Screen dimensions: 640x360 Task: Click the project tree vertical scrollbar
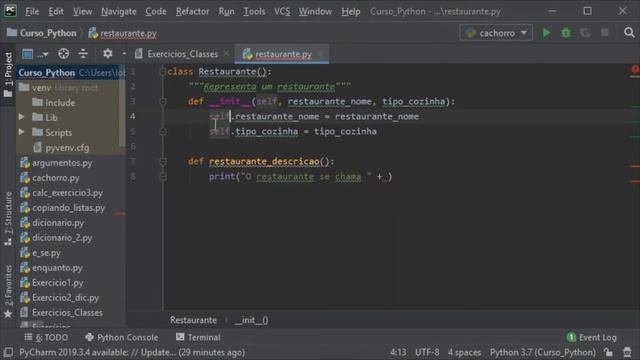(x=122, y=106)
